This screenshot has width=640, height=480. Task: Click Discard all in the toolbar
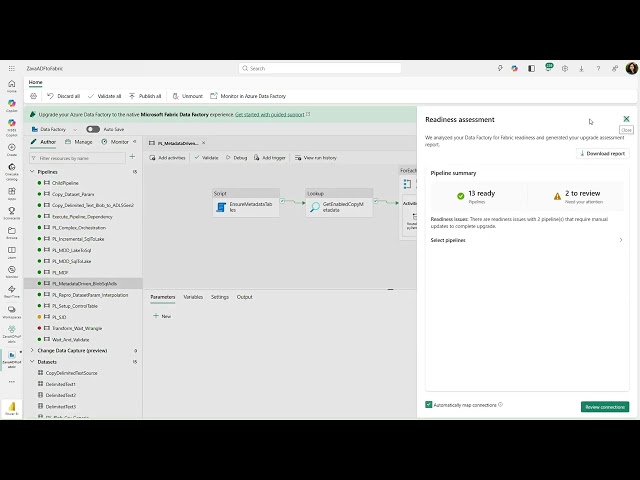[x=63, y=96]
